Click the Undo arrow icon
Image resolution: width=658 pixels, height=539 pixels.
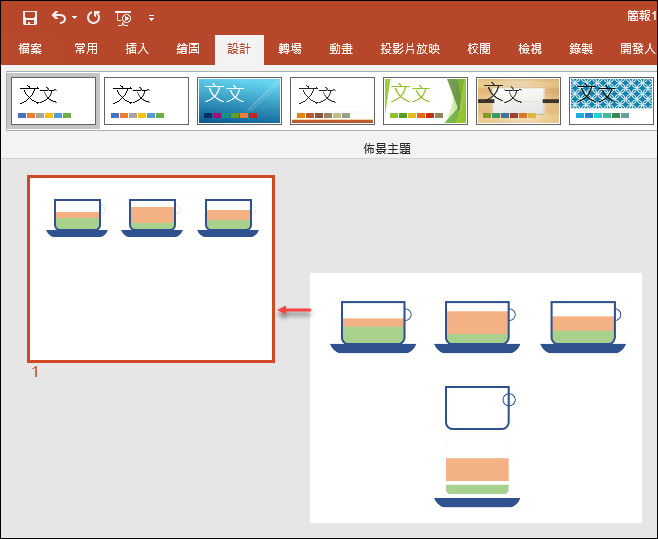point(59,18)
